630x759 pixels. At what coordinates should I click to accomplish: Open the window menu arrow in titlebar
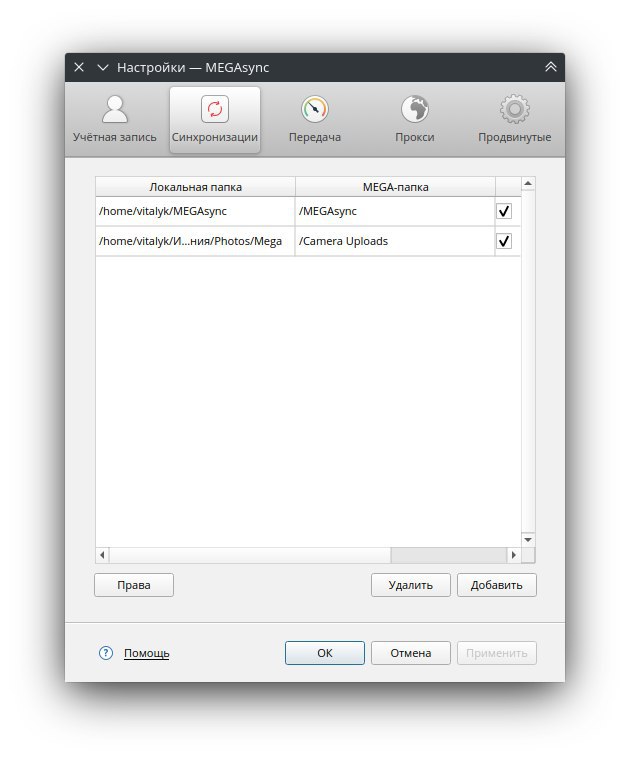click(103, 67)
